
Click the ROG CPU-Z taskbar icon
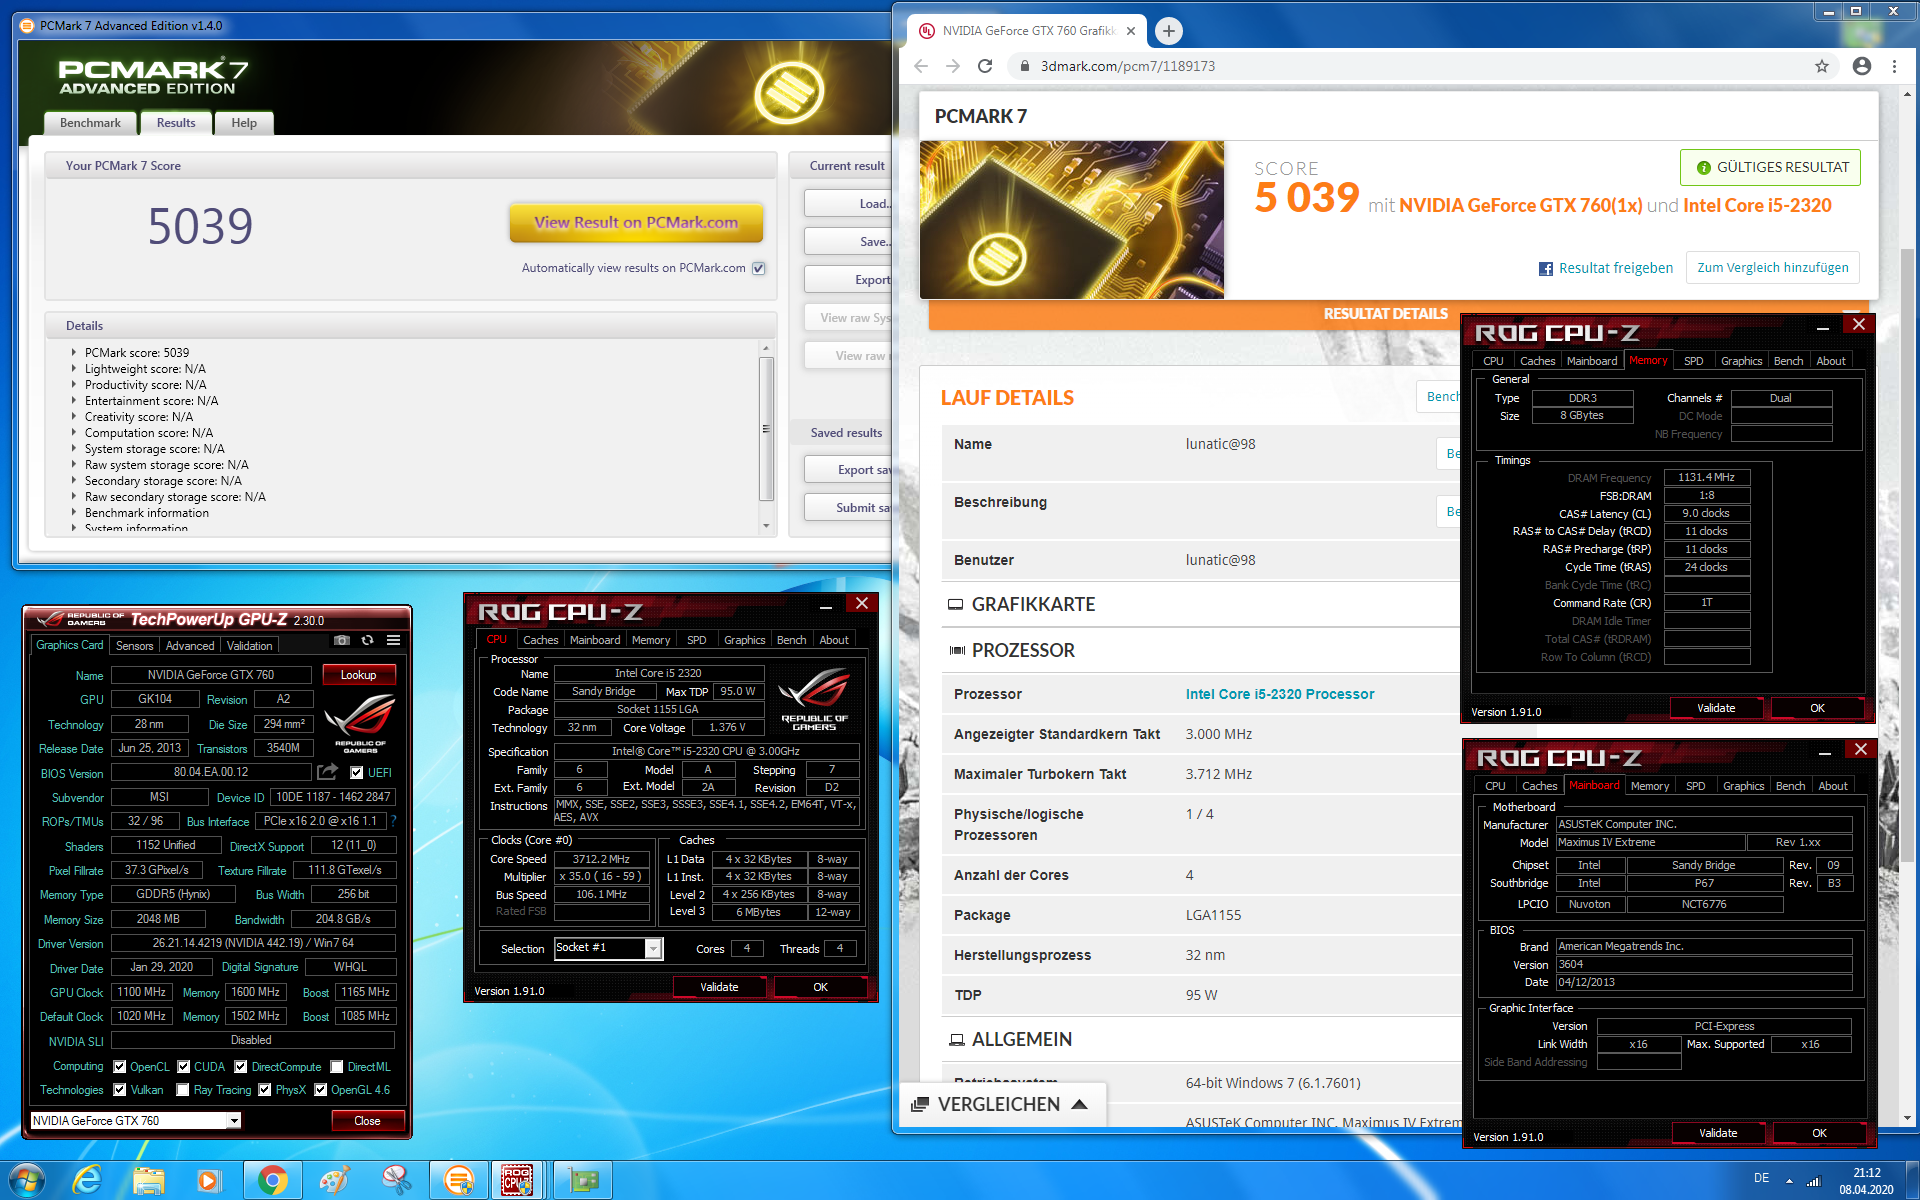pyautogui.click(x=517, y=1181)
